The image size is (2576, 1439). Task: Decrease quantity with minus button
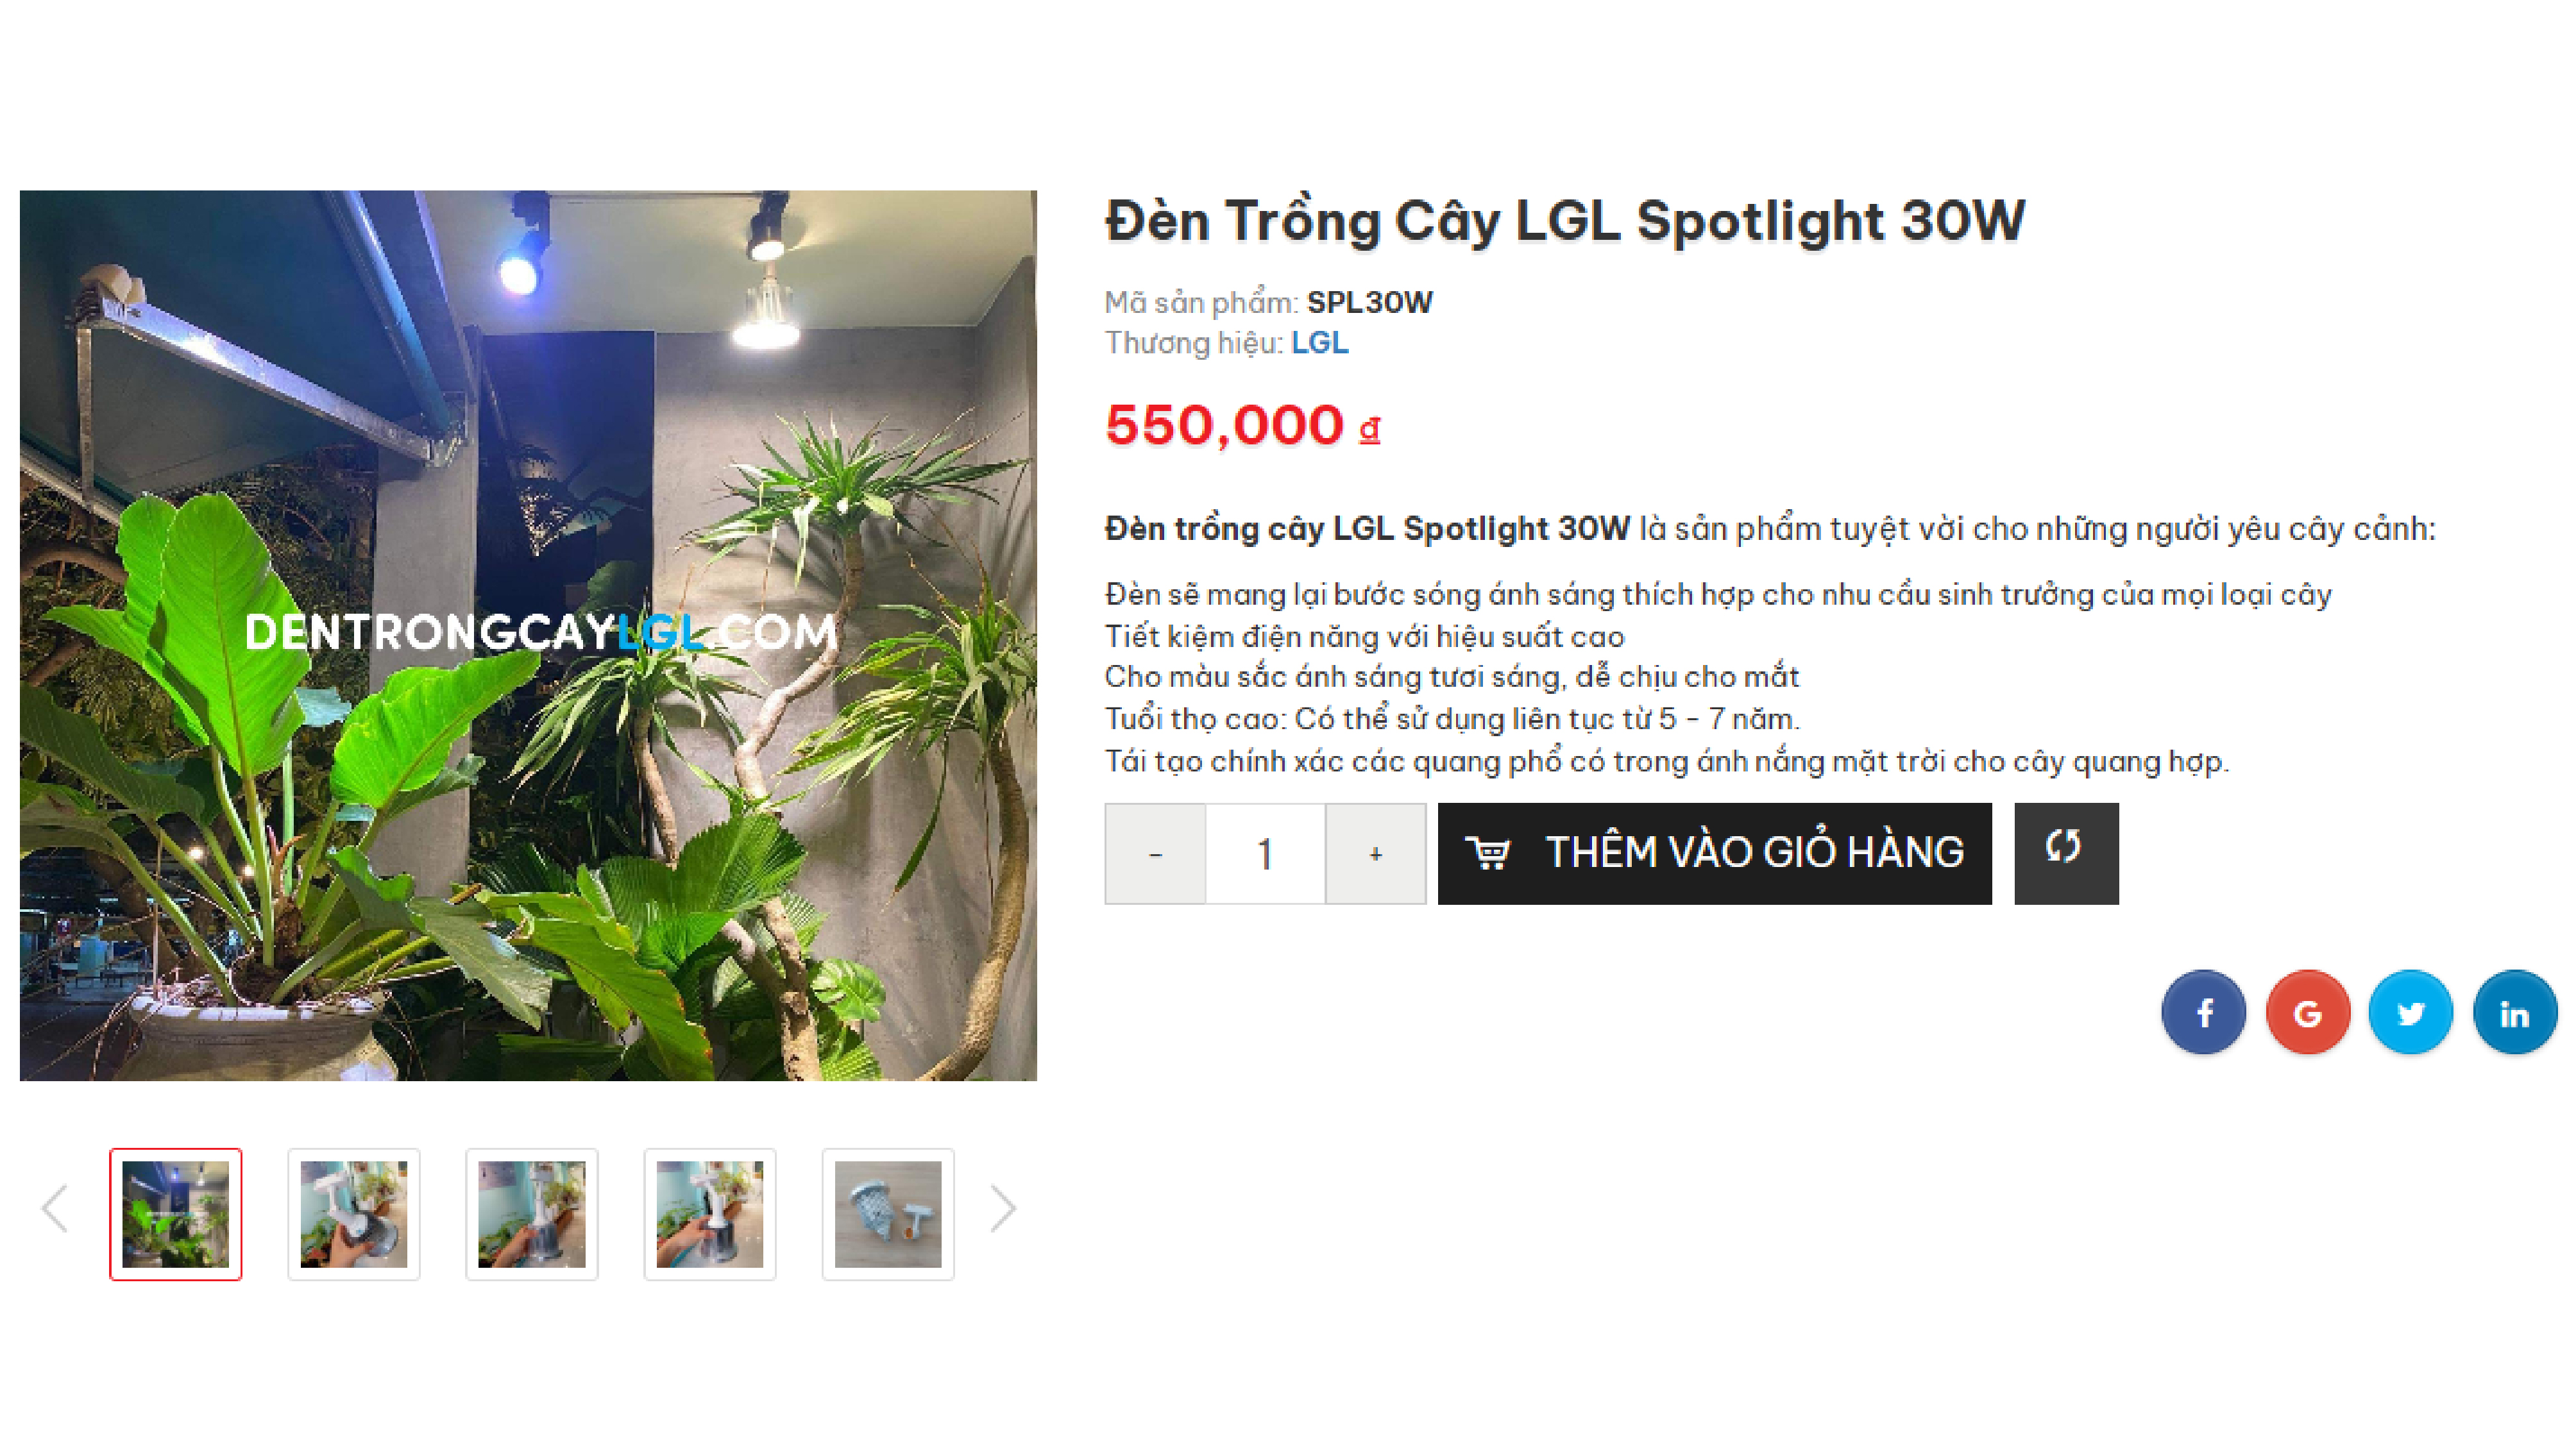pos(1155,853)
